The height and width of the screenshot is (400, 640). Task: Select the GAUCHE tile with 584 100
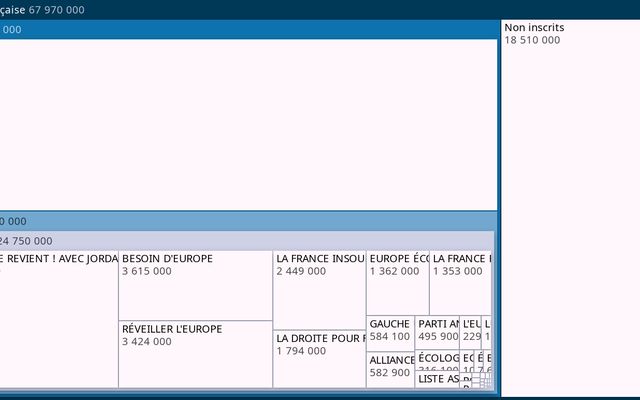click(390, 331)
